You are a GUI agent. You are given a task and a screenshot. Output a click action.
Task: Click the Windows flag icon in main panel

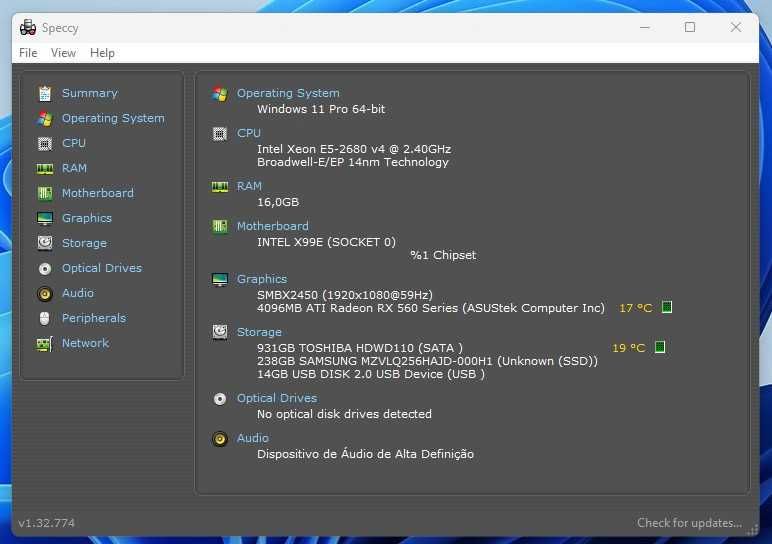pyautogui.click(x=220, y=94)
